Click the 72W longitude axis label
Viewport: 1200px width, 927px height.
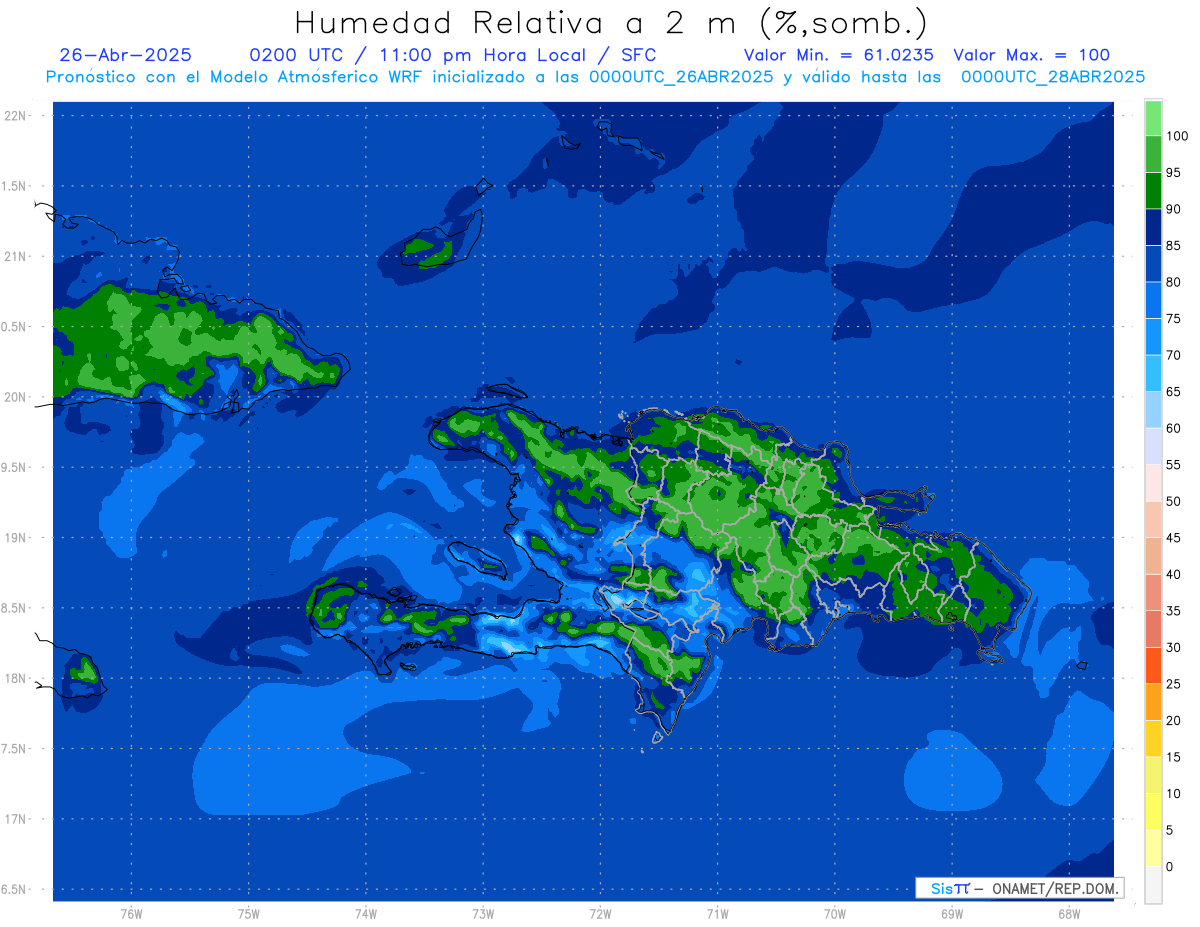pyautogui.click(x=601, y=913)
